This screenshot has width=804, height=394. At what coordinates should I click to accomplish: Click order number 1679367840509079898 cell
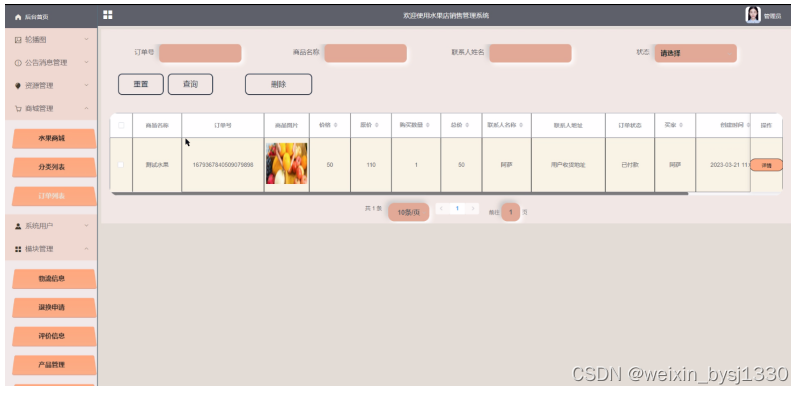click(223, 165)
